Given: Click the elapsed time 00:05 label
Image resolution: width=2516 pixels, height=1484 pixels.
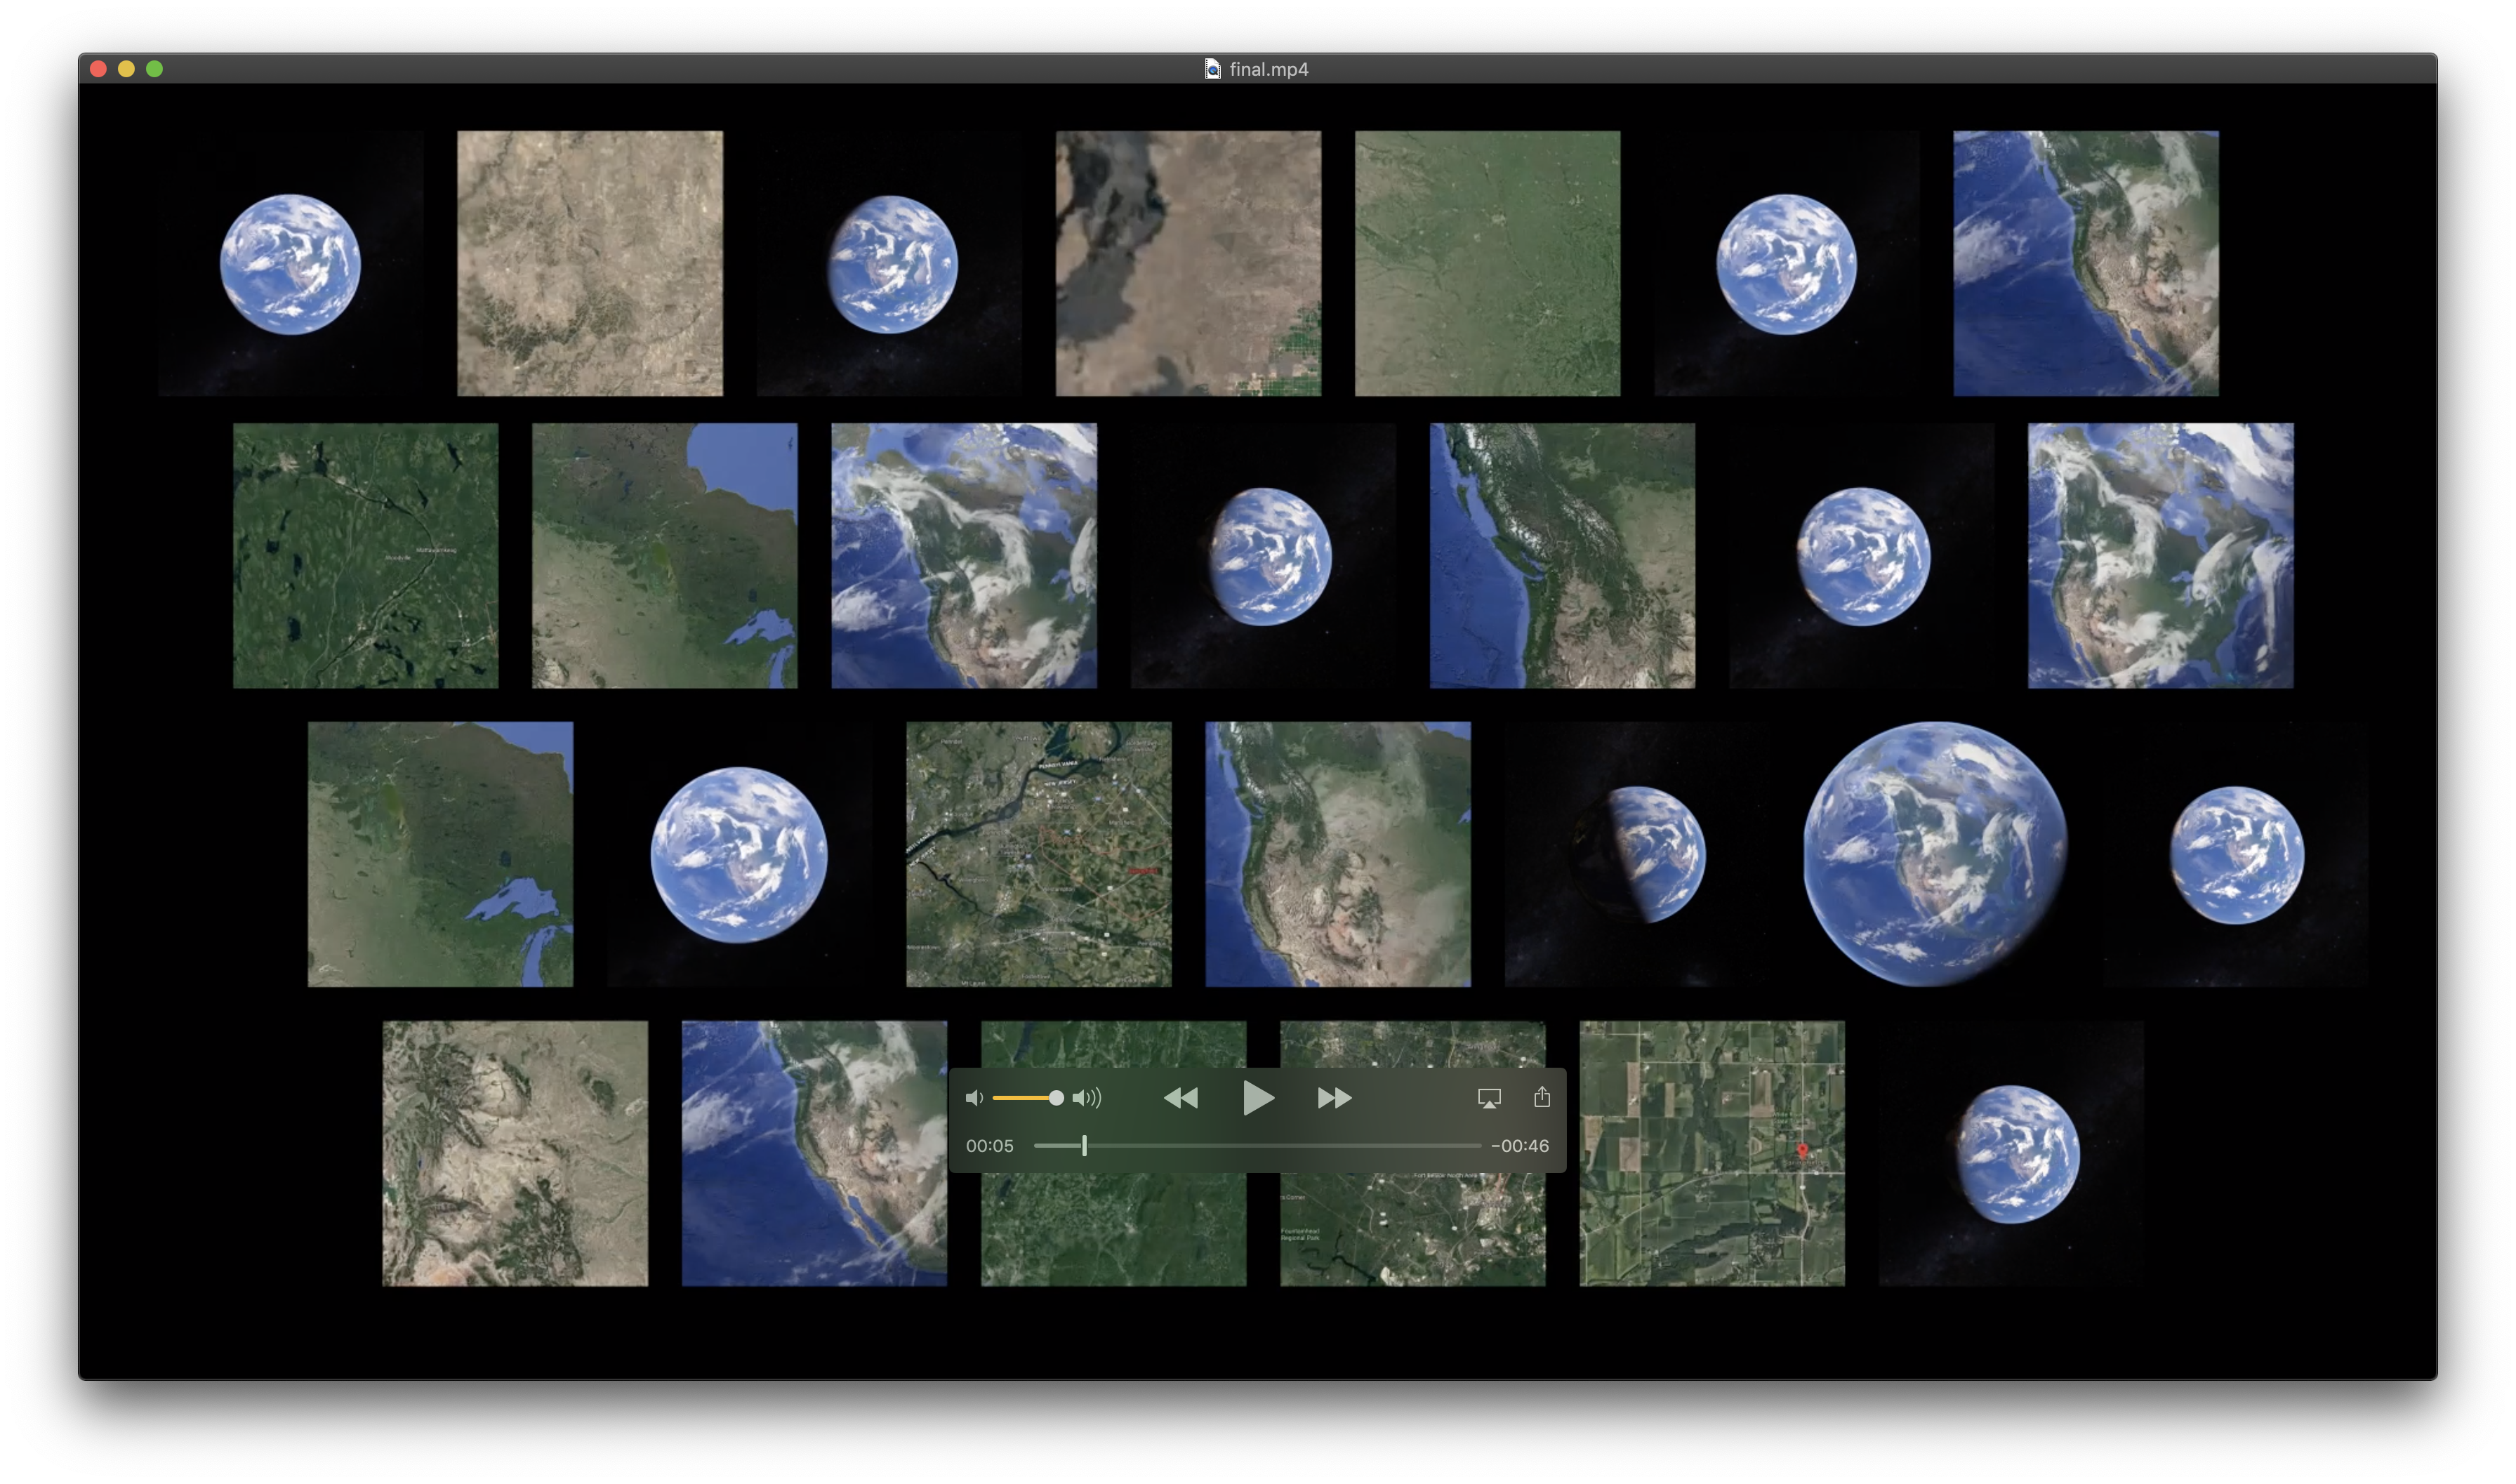Looking at the screenshot, I should [x=989, y=1146].
